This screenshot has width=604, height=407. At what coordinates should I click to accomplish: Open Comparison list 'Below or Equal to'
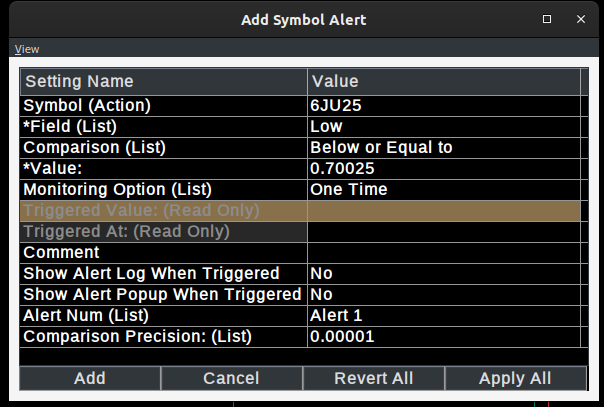point(443,147)
